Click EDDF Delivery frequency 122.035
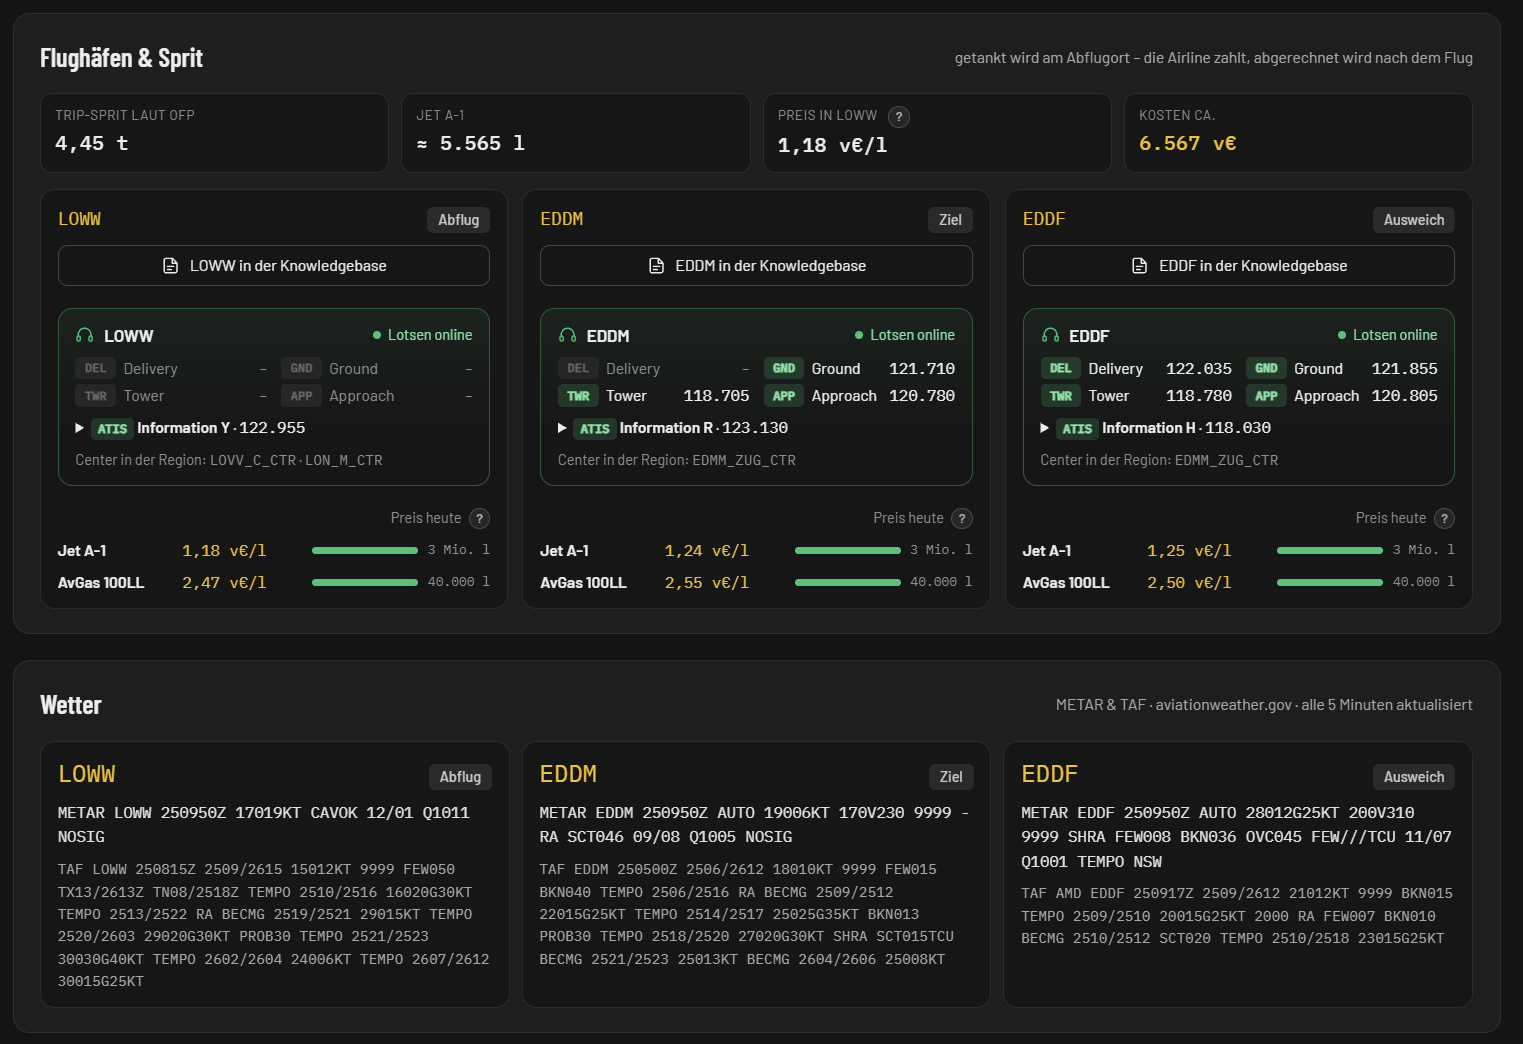 (x=1199, y=369)
